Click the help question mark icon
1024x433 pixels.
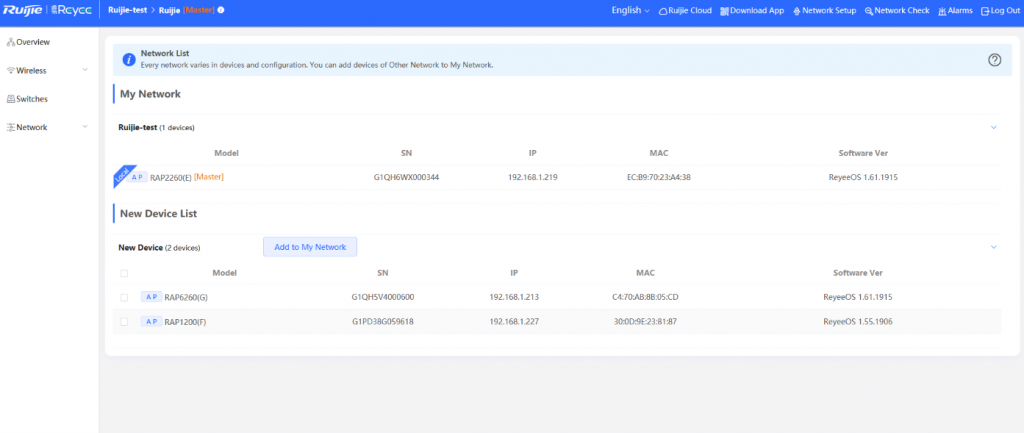(994, 60)
